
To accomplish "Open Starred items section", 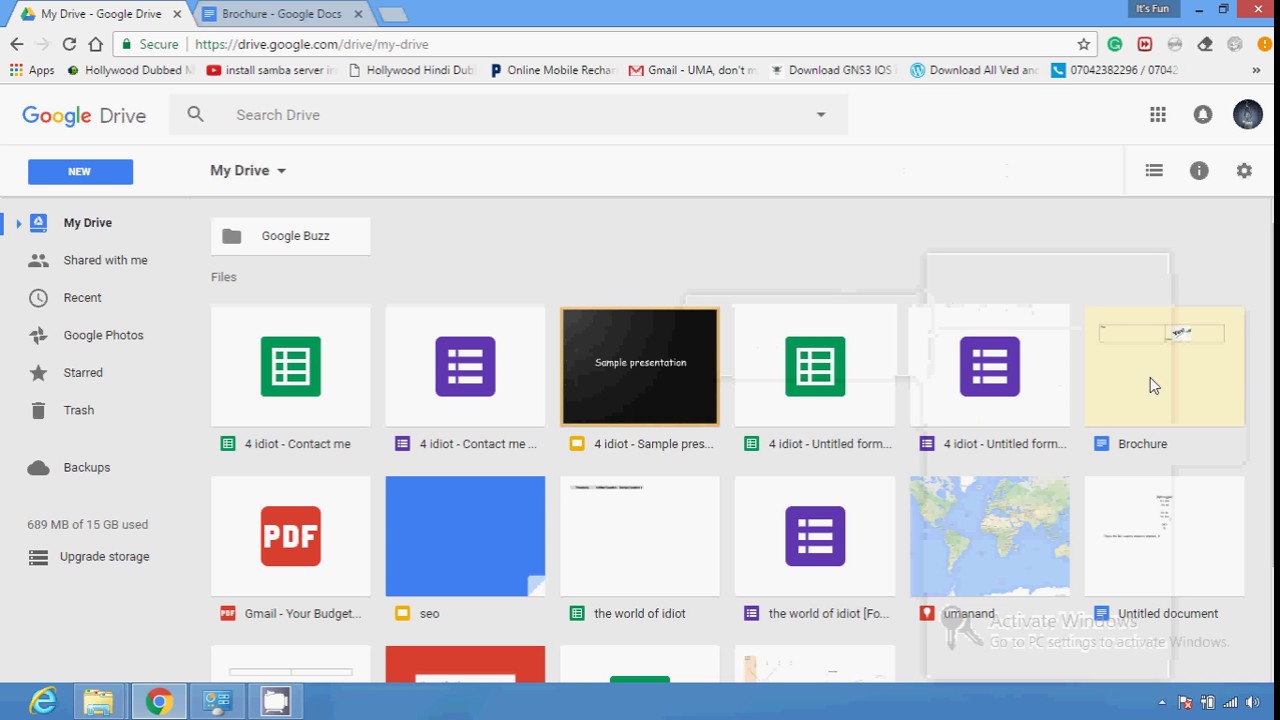I will [83, 373].
